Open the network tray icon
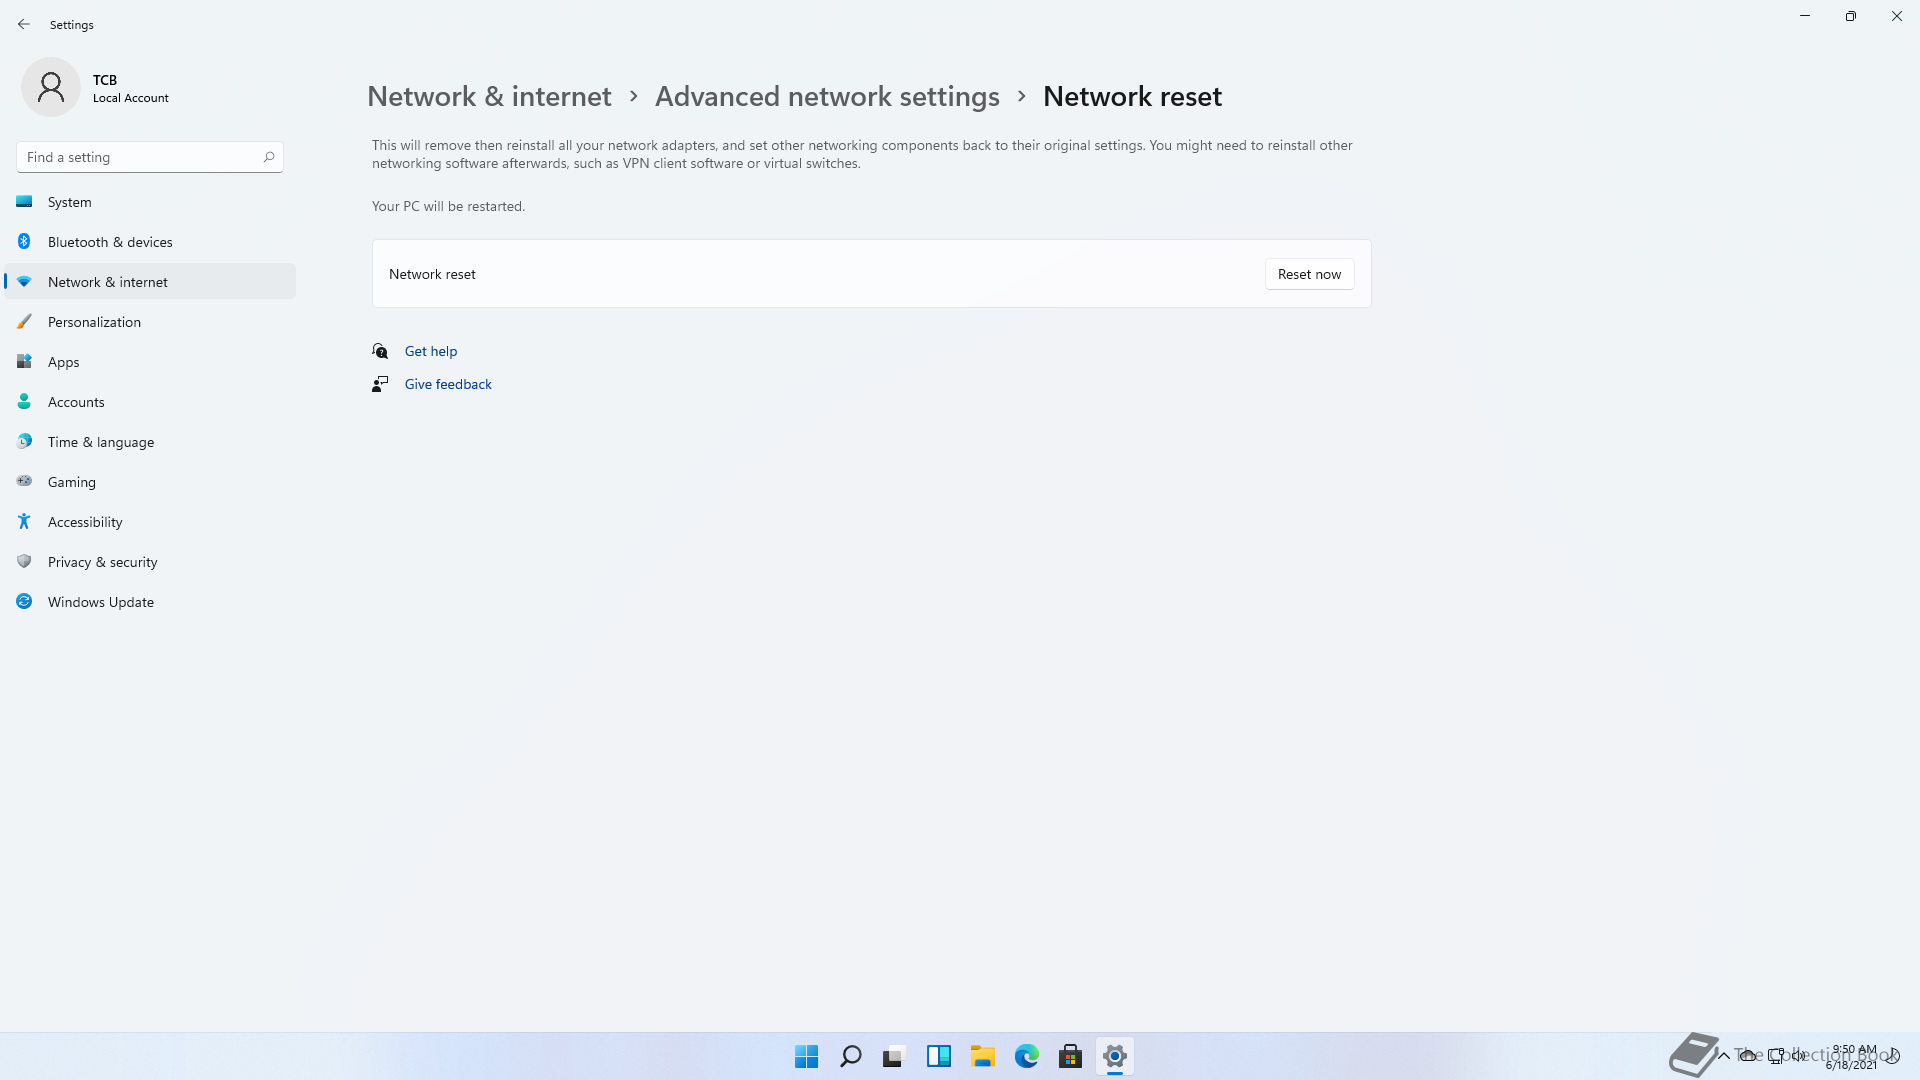This screenshot has height=1080, width=1920. click(1775, 1056)
